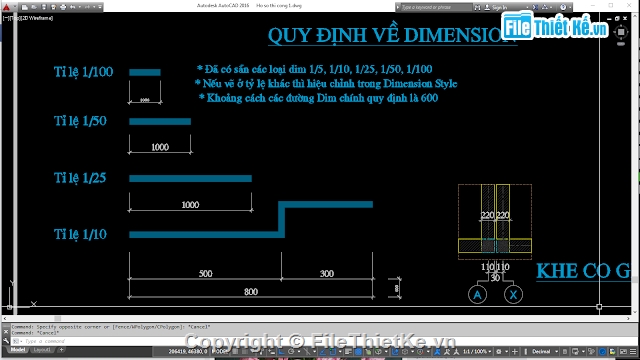640x360 pixels.
Task: Open the redo history dropdown arrow
Action: click(x=94, y=7)
